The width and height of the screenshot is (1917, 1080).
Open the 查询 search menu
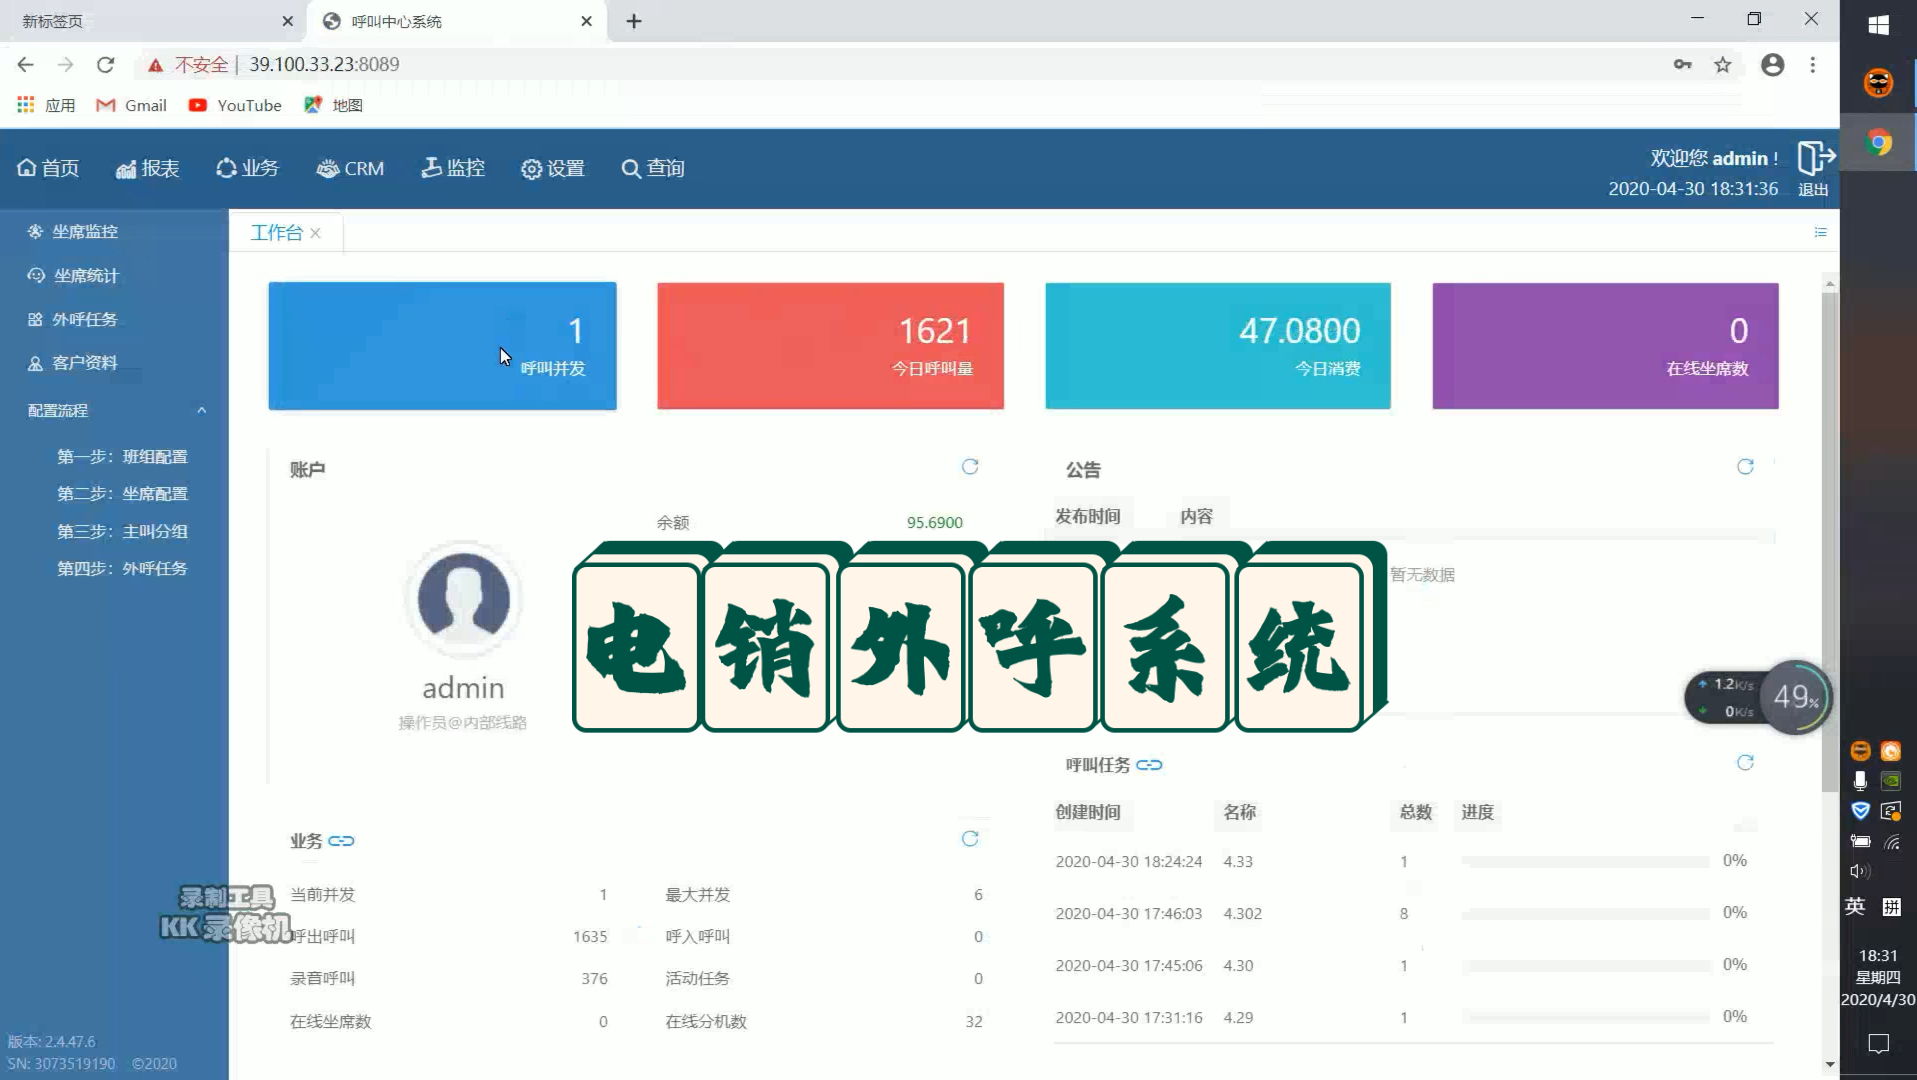tap(653, 168)
